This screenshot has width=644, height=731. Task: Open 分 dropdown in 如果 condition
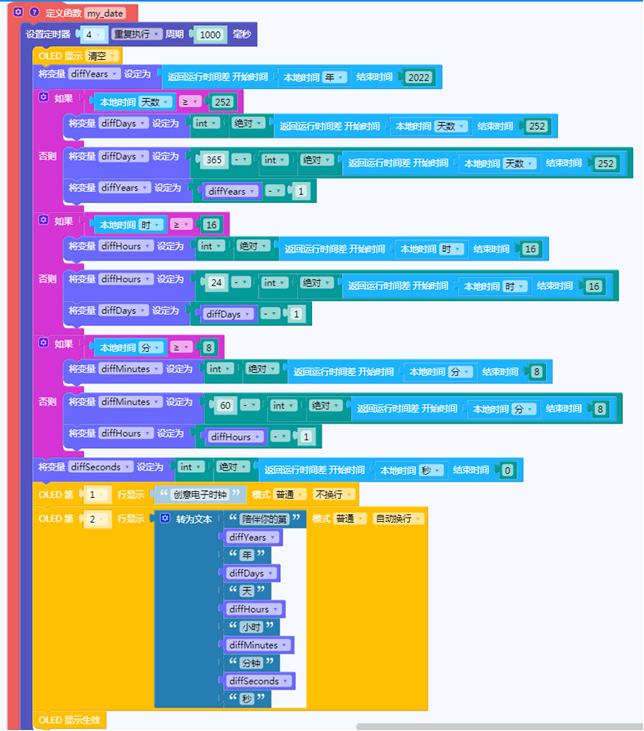[151, 348]
